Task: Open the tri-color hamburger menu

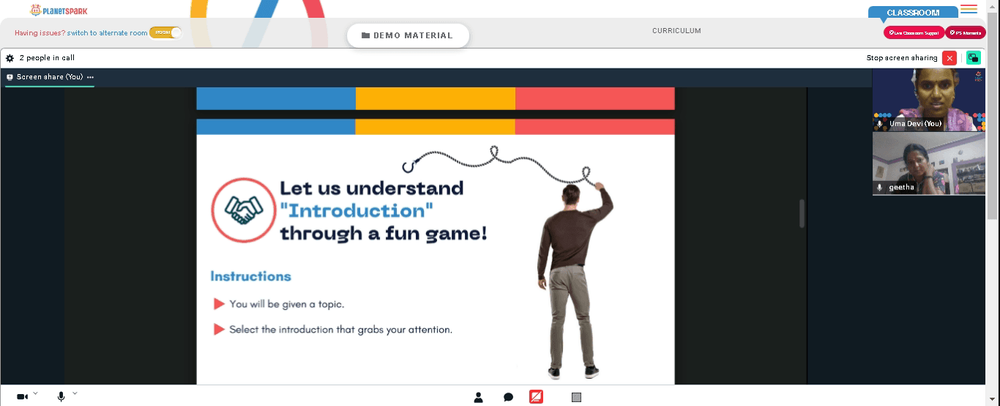Action: click(x=969, y=8)
